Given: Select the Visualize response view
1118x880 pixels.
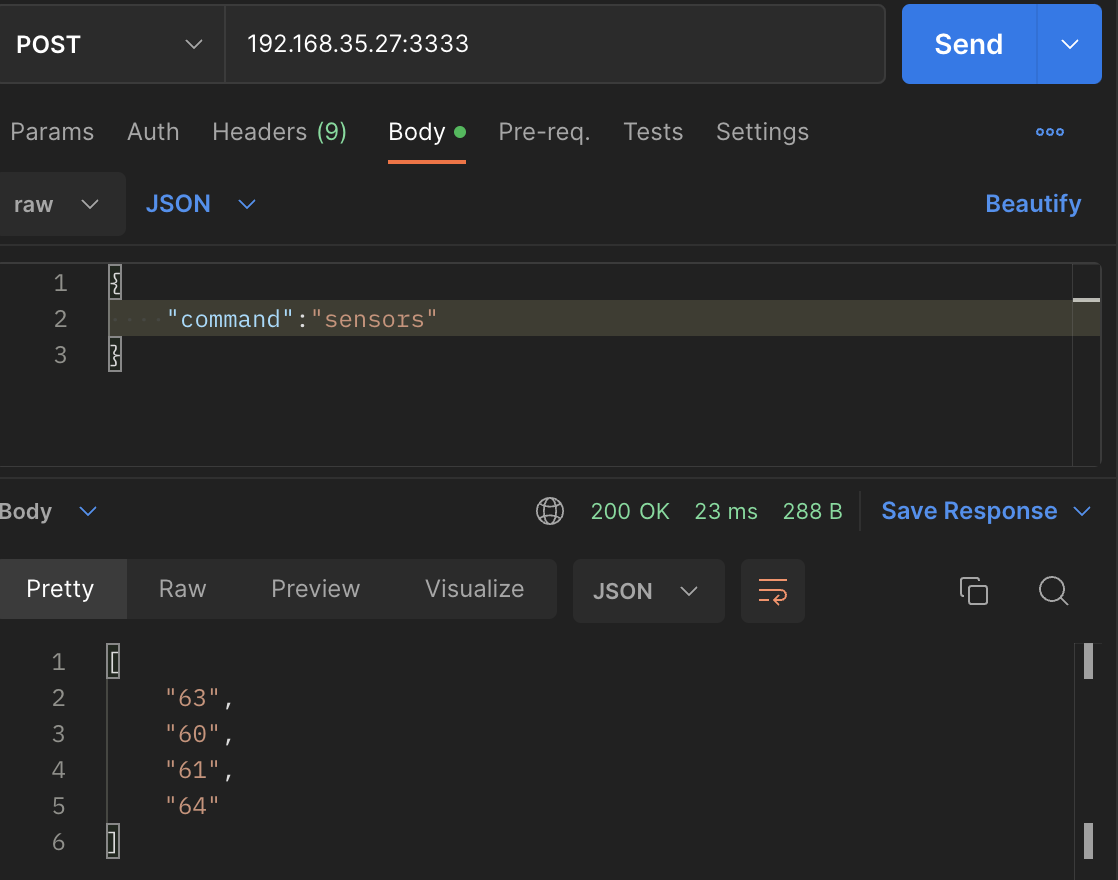Looking at the screenshot, I should click(x=475, y=589).
